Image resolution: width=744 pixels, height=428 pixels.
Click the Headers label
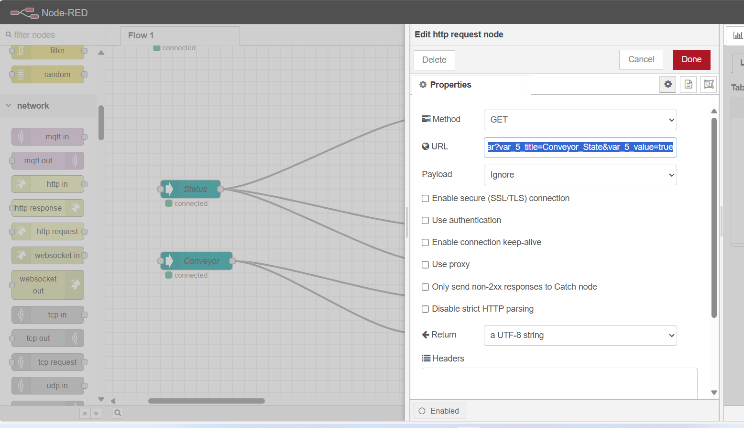click(448, 359)
